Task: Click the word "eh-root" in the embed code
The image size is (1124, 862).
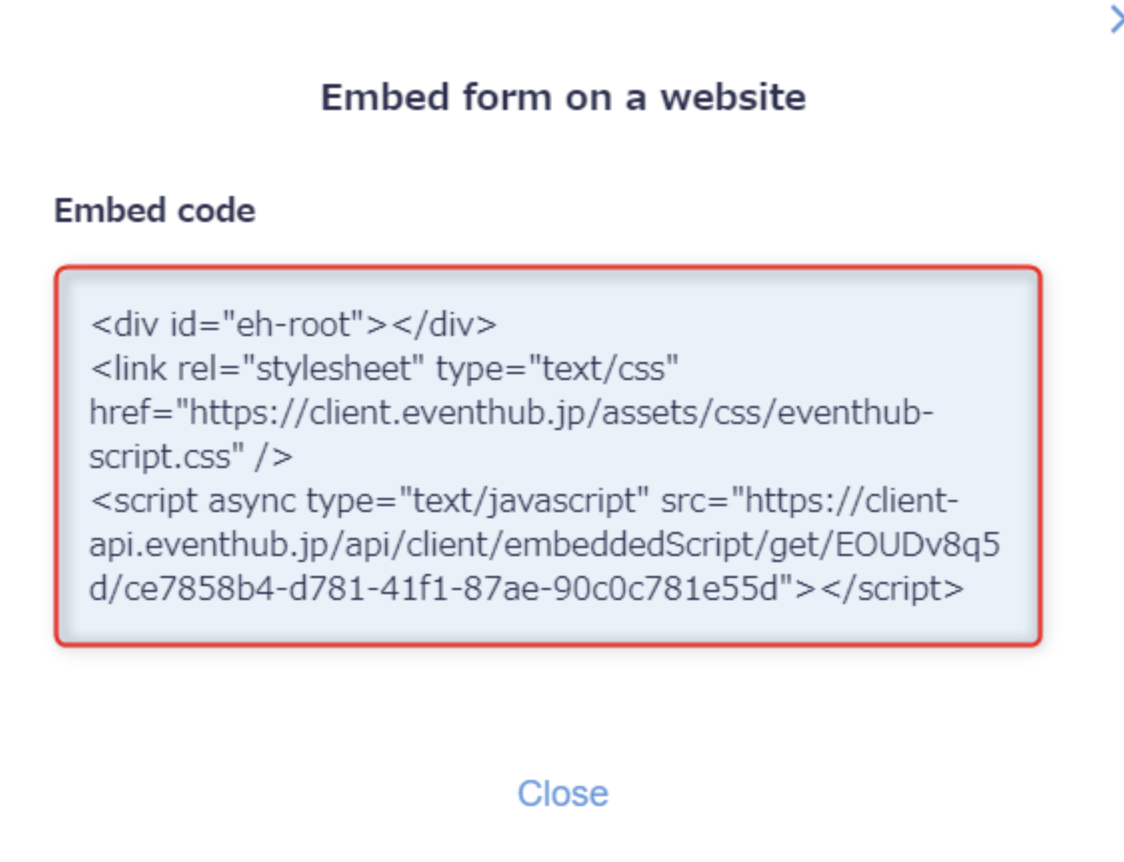Action: click(x=295, y=325)
